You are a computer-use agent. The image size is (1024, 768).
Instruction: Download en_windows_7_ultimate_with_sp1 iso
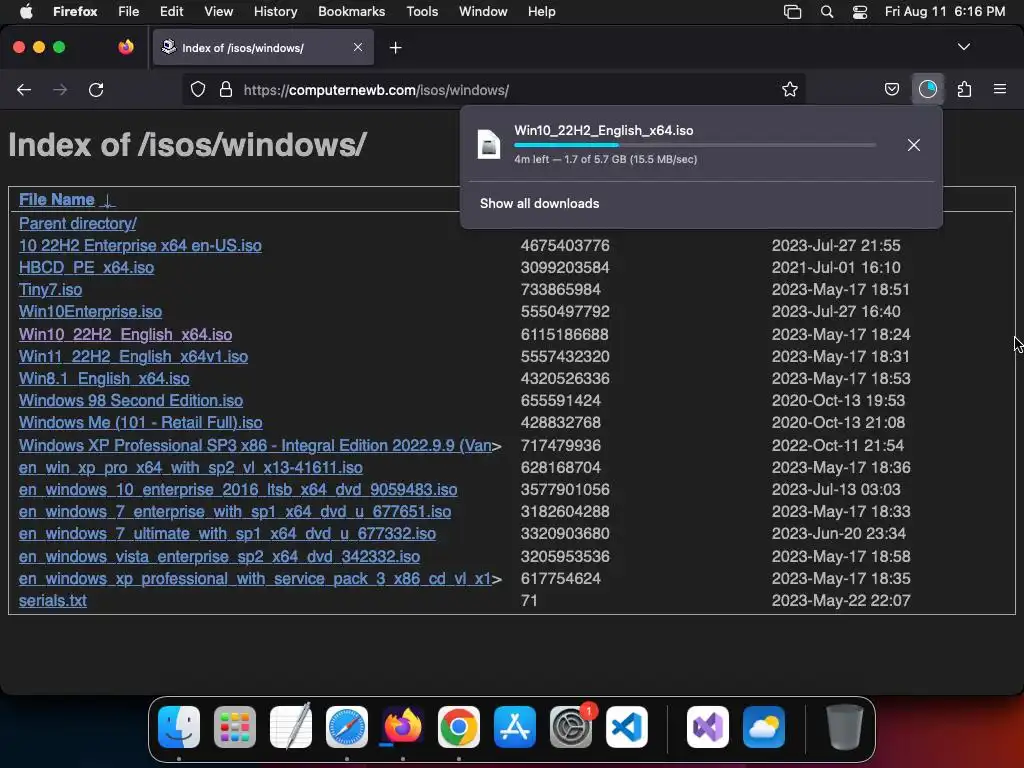tap(227, 534)
